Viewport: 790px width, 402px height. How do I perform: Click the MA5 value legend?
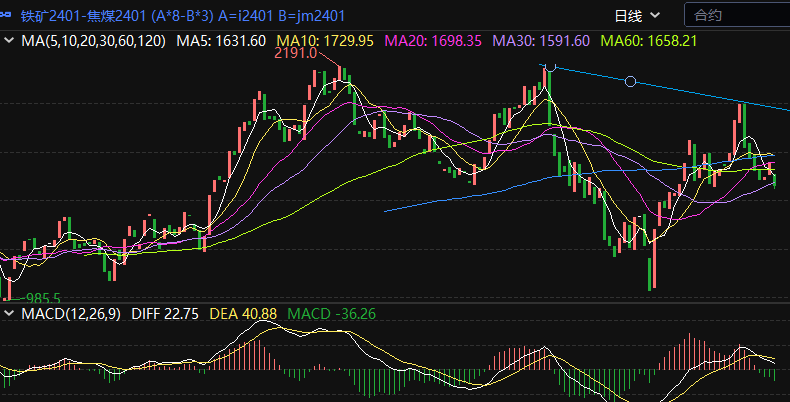[221, 41]
